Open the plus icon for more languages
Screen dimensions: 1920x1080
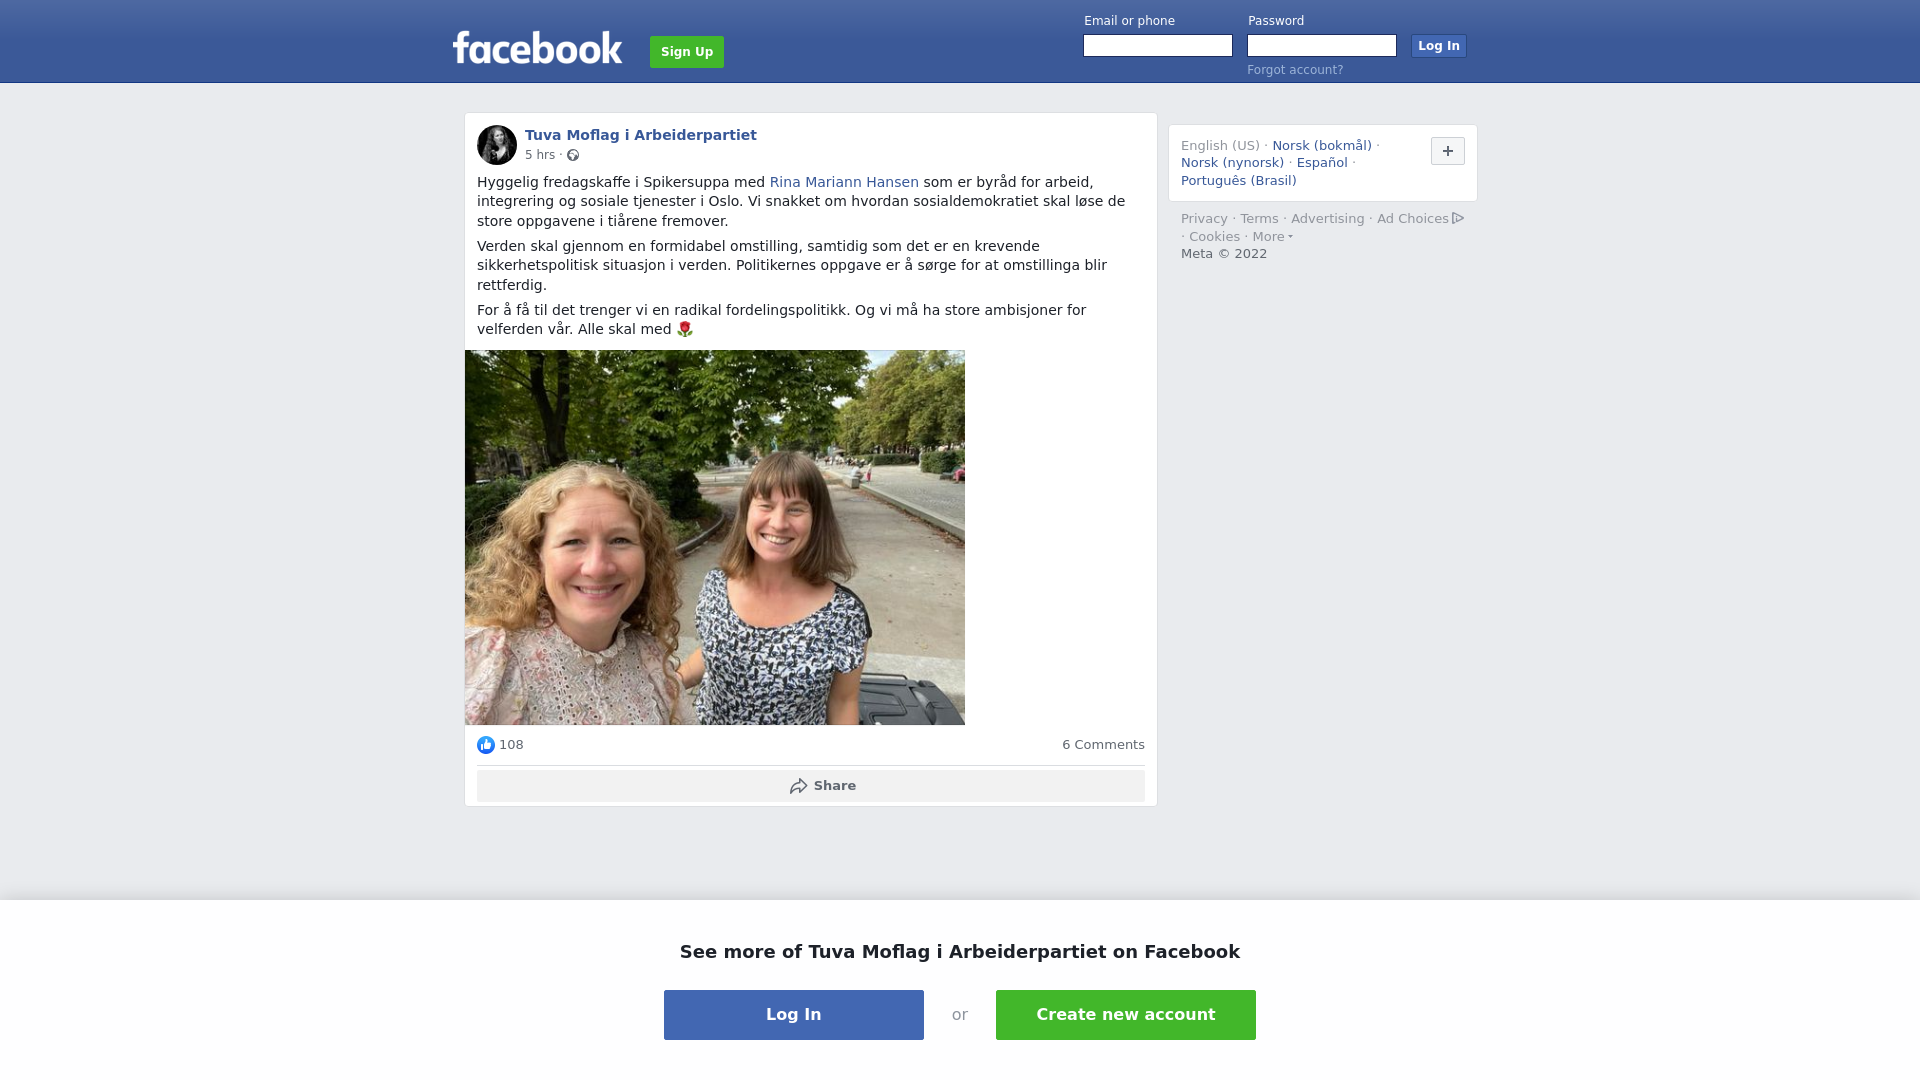pyautogui.click(x=1448, y=151)
